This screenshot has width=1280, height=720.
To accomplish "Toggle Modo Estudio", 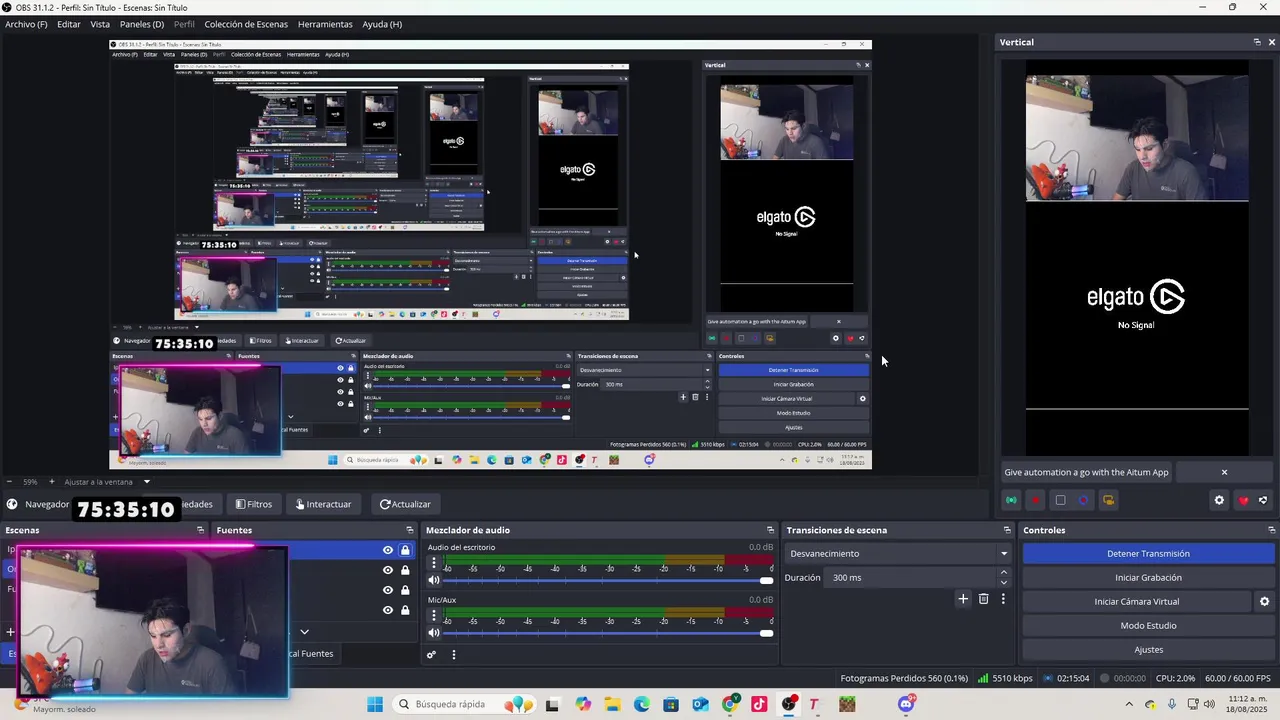I will click(x=1148, y=626).
